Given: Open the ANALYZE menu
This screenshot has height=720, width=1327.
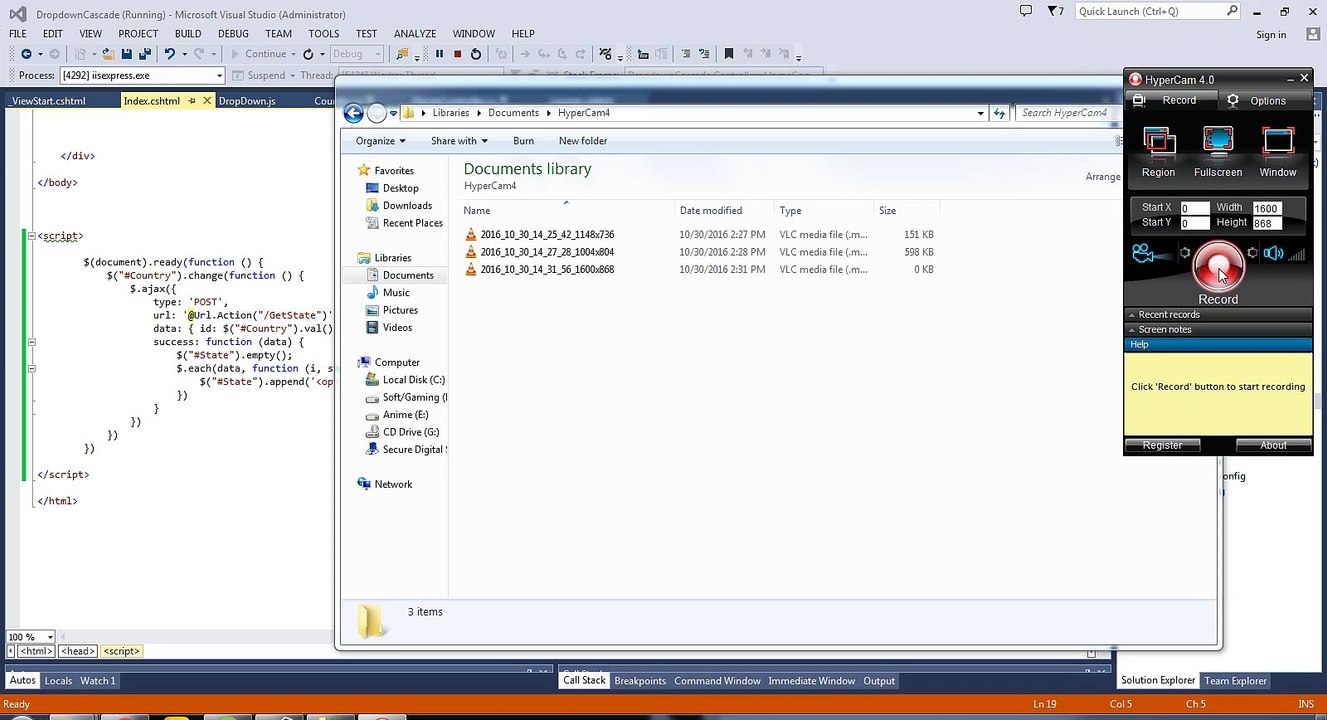Looking at the screenshot, I should point(415,33).
